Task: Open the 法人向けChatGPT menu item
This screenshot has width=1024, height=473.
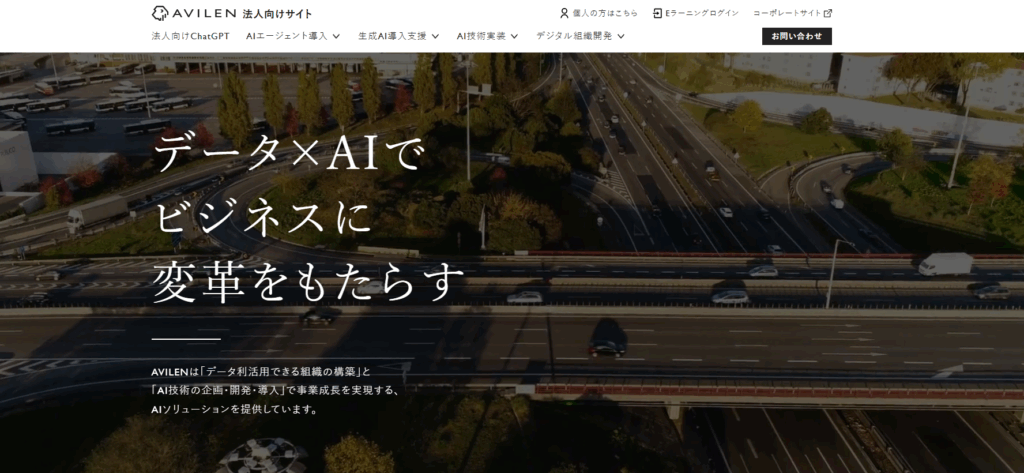Action: (191, 36)
